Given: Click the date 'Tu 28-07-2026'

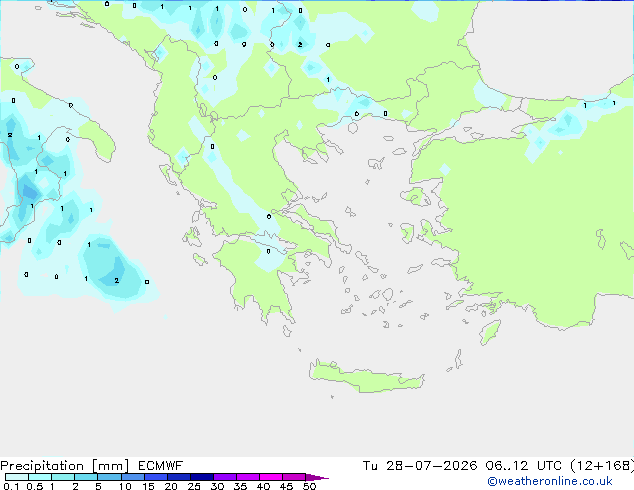Looking at the screenshot, I should click(x=420, y=466).
